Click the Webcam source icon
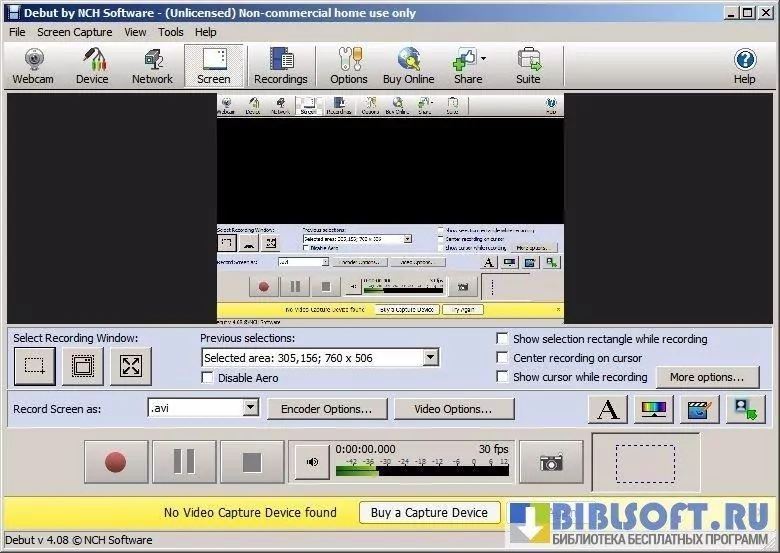Screen dimensions: 780x553 tap(32, 66)
